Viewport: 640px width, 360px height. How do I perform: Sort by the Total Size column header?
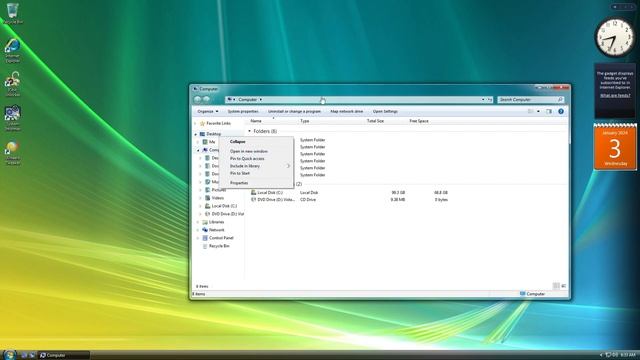[x=375, y=121]
